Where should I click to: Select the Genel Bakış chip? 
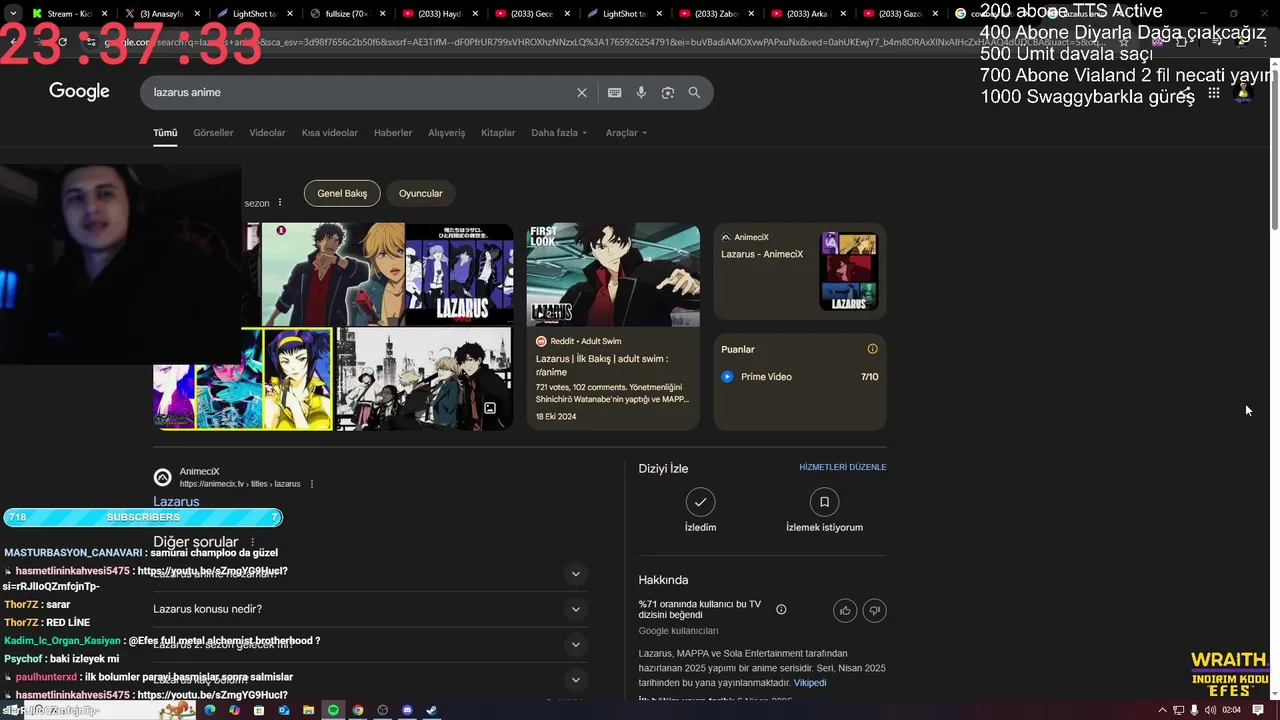coord(342,193)
